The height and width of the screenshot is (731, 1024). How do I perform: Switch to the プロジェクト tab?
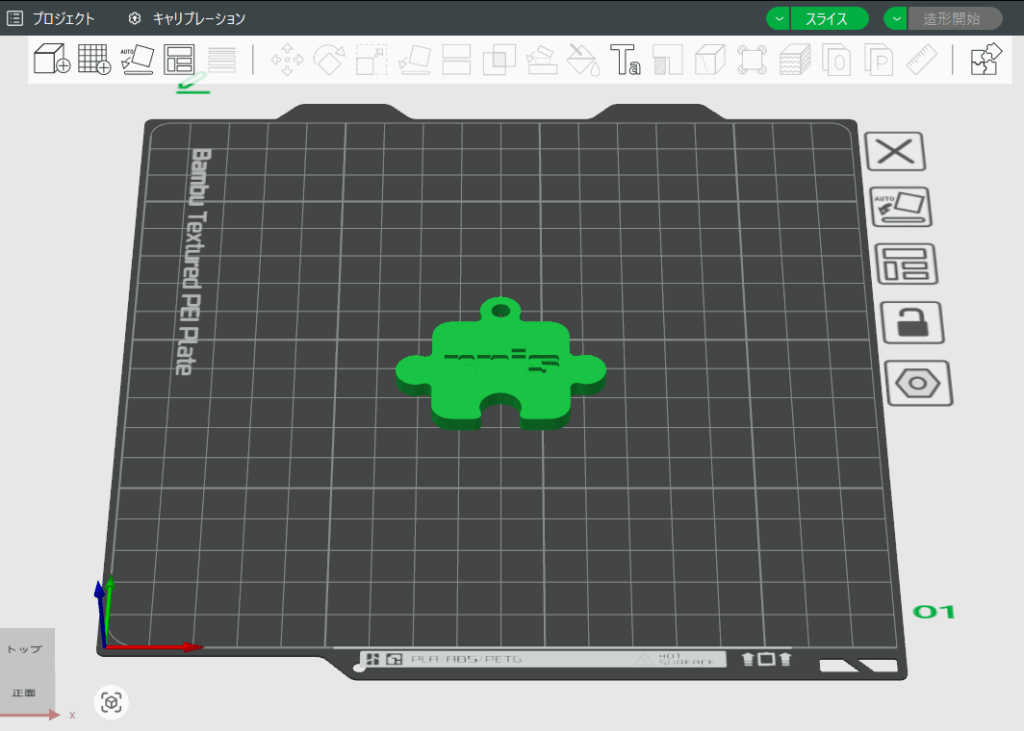click(52, 19)
